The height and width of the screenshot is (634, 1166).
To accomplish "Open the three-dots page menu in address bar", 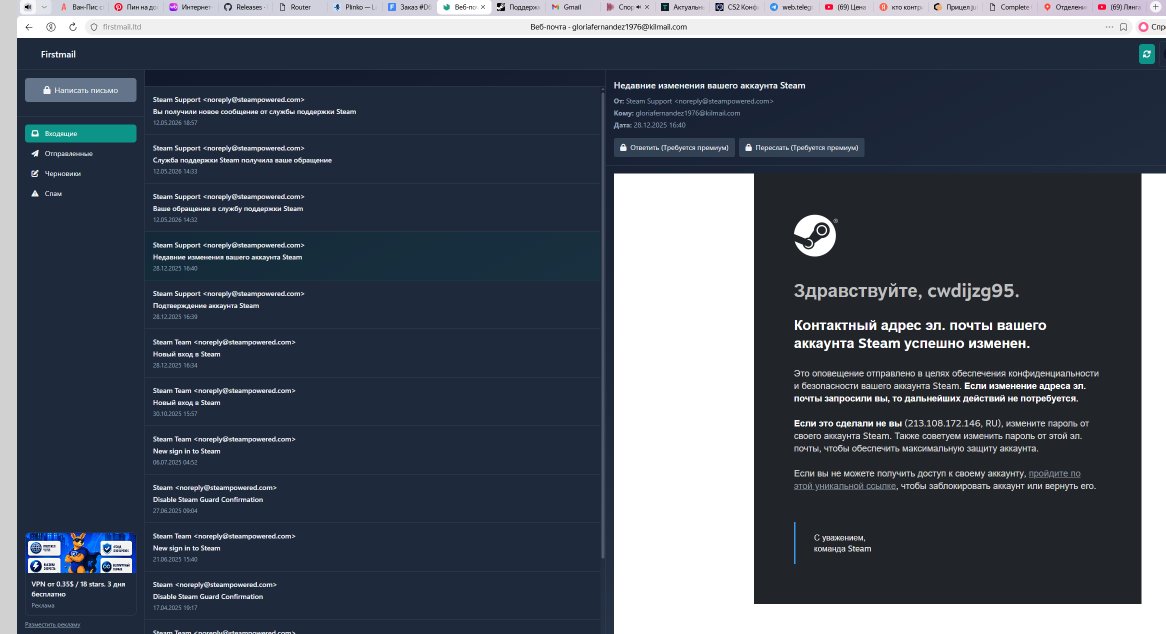I will click(1109, 27).
